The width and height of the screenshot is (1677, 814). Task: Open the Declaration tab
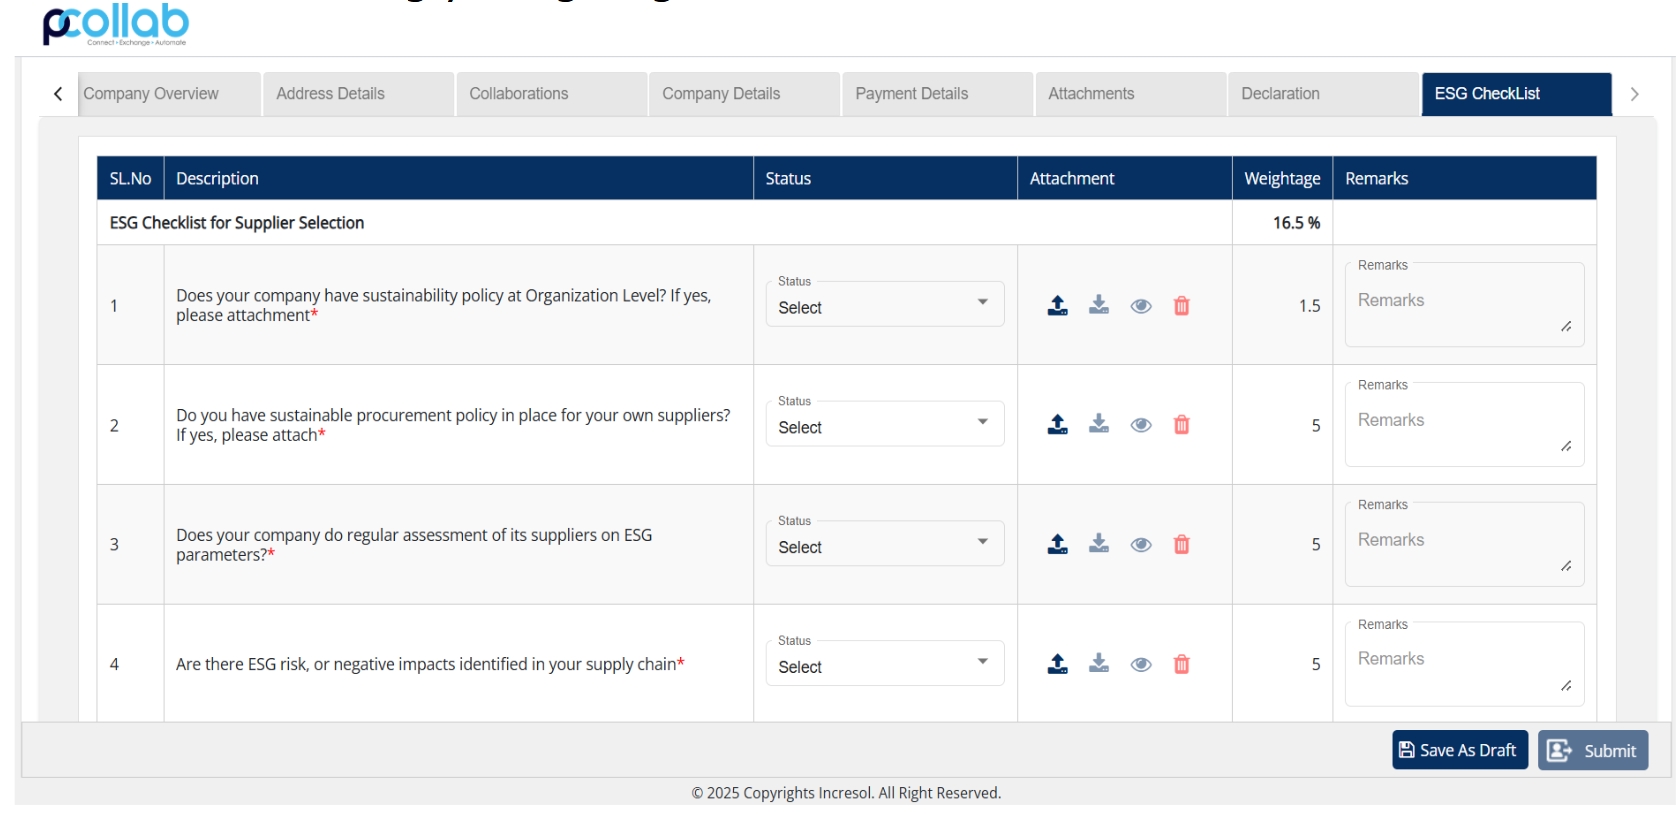tap(1324, 94)
